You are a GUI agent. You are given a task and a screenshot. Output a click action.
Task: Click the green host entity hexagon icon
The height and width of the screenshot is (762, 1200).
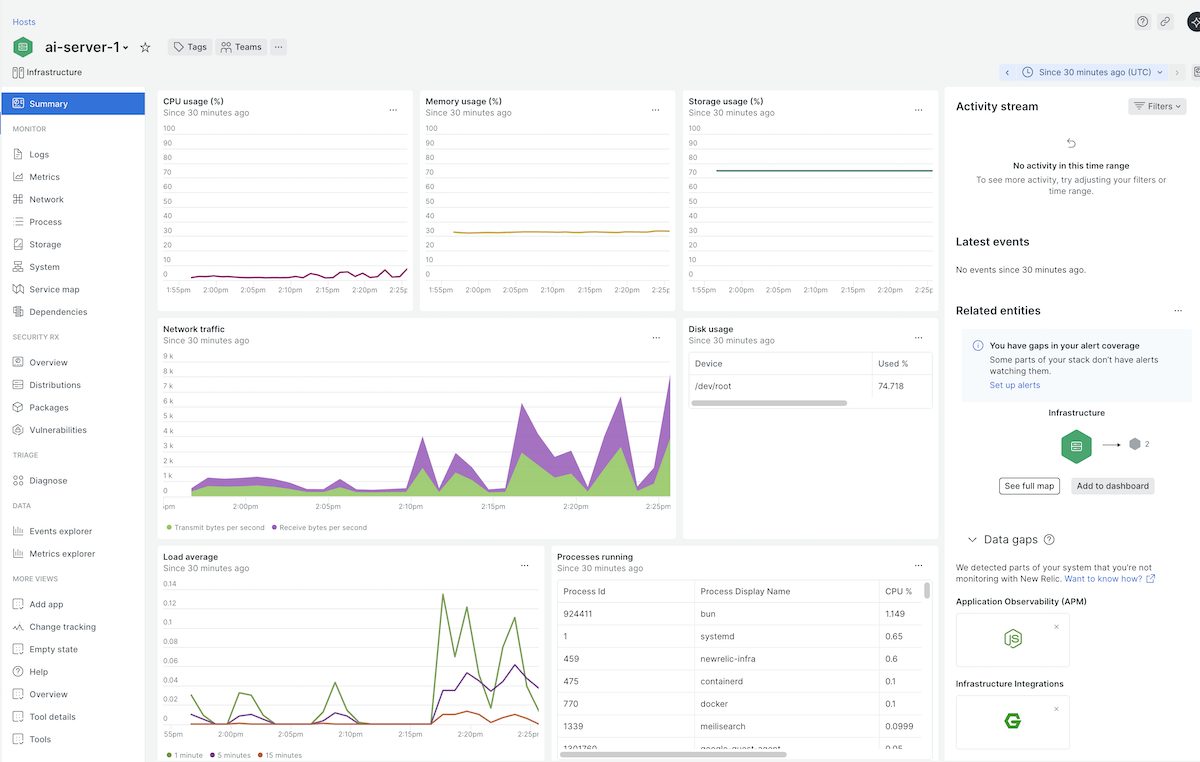[1076, 445]
